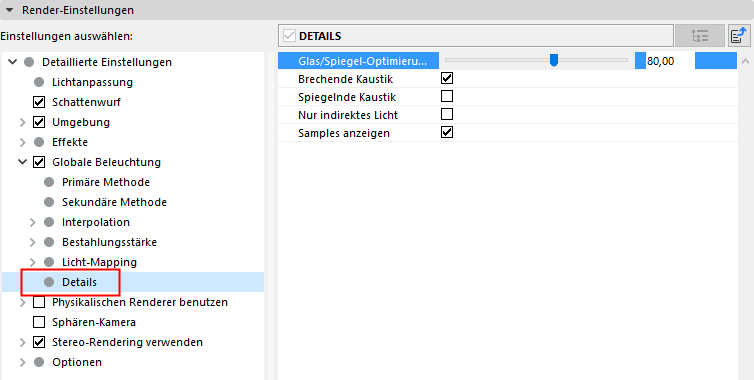The image size is (754, 380).
Task: Click gray bullet icon beside Primäre Methode
Action: click(49, 182)
